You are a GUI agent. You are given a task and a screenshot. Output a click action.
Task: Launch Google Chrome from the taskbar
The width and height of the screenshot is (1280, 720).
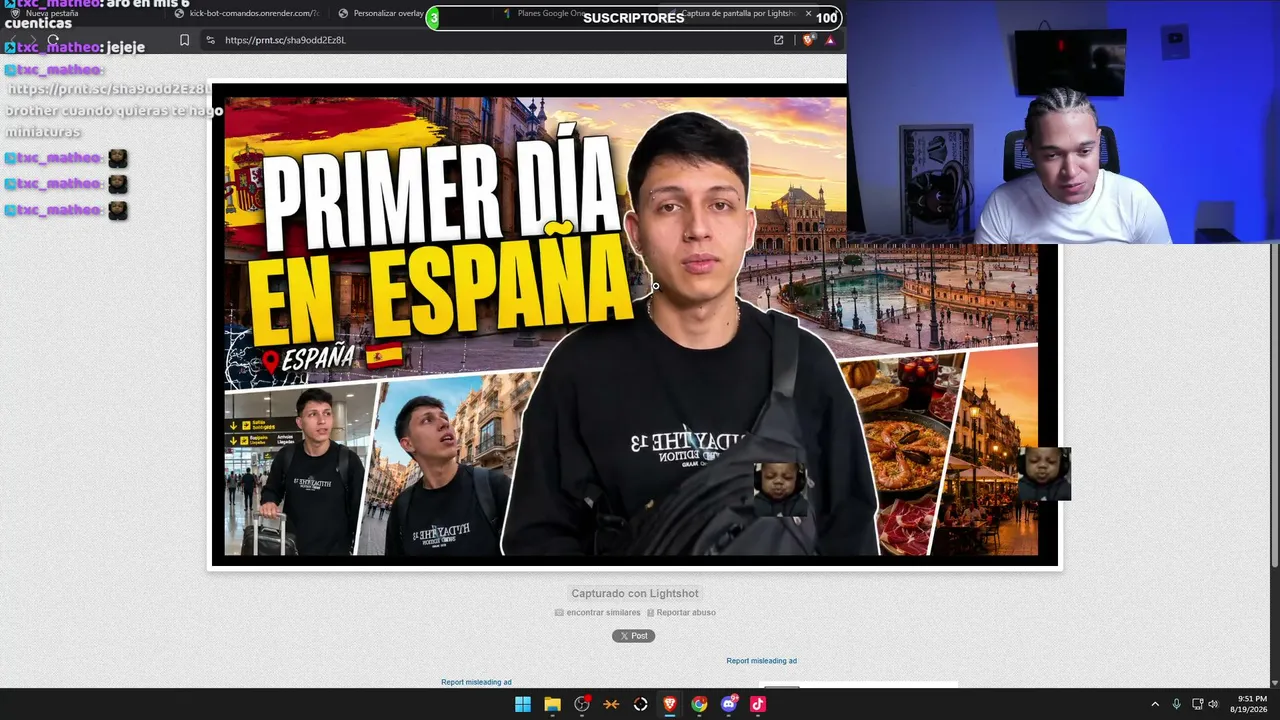tap(699, 704)
